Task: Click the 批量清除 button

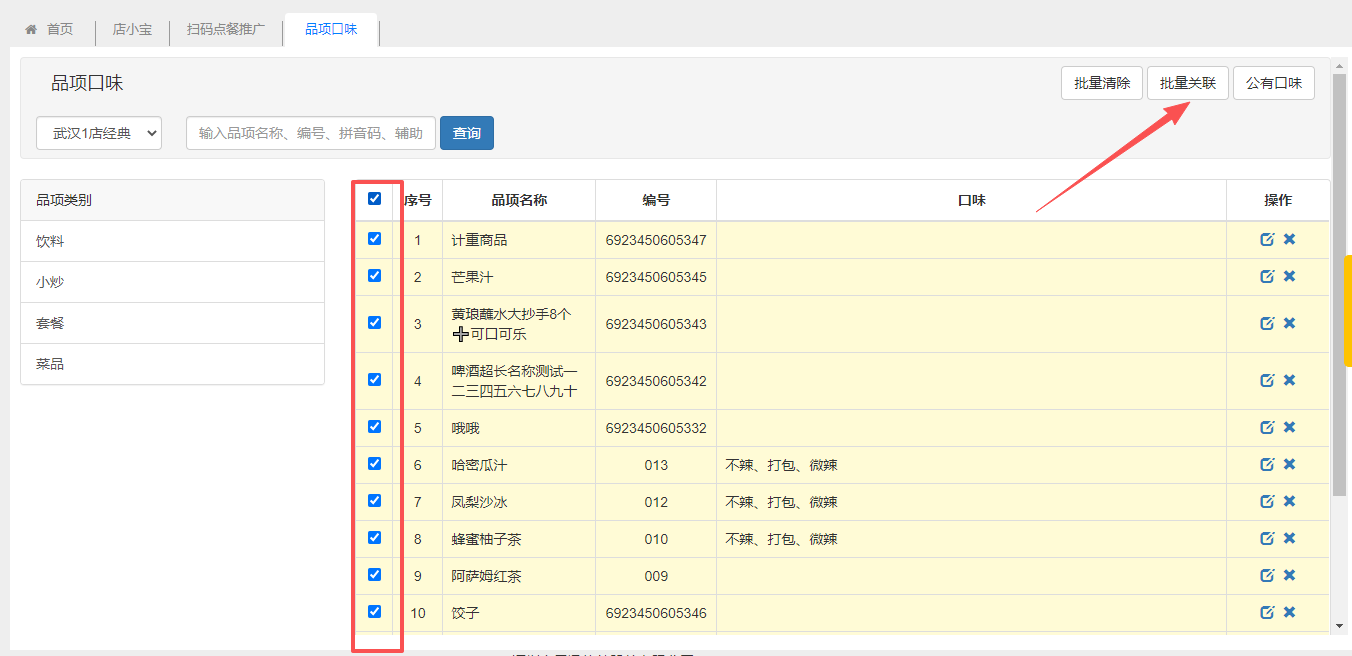Action: (1102, 83)
